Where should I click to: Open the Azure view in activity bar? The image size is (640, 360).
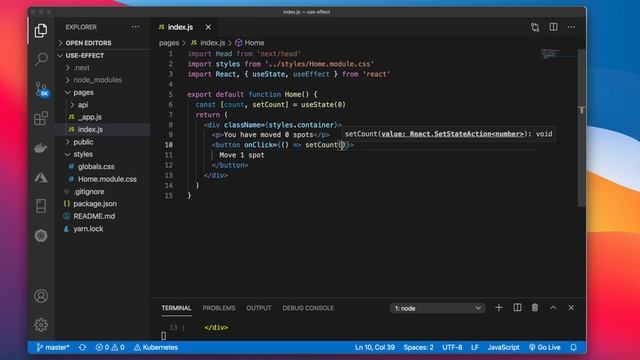[x=41, y=178]
